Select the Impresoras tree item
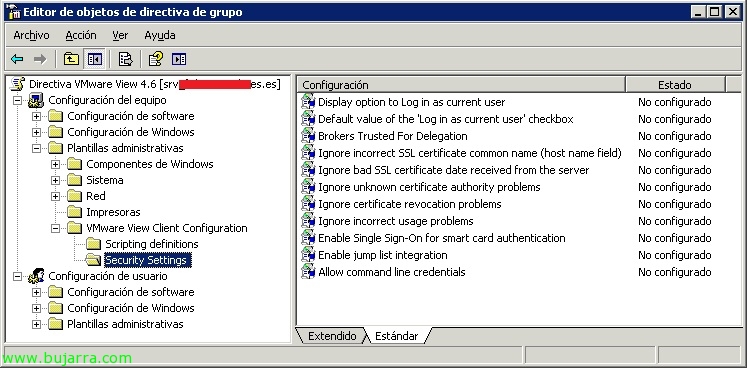 coord(113,212)
